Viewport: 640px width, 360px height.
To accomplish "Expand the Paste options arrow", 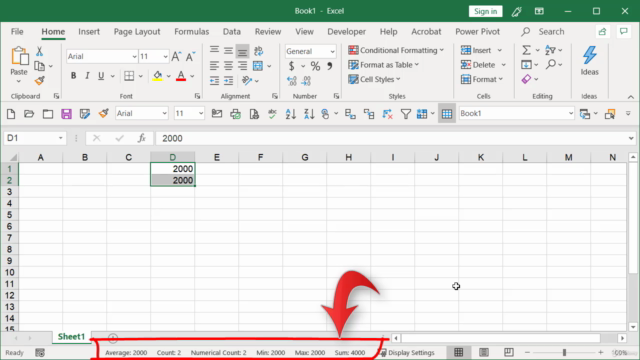I will (18, 82).
